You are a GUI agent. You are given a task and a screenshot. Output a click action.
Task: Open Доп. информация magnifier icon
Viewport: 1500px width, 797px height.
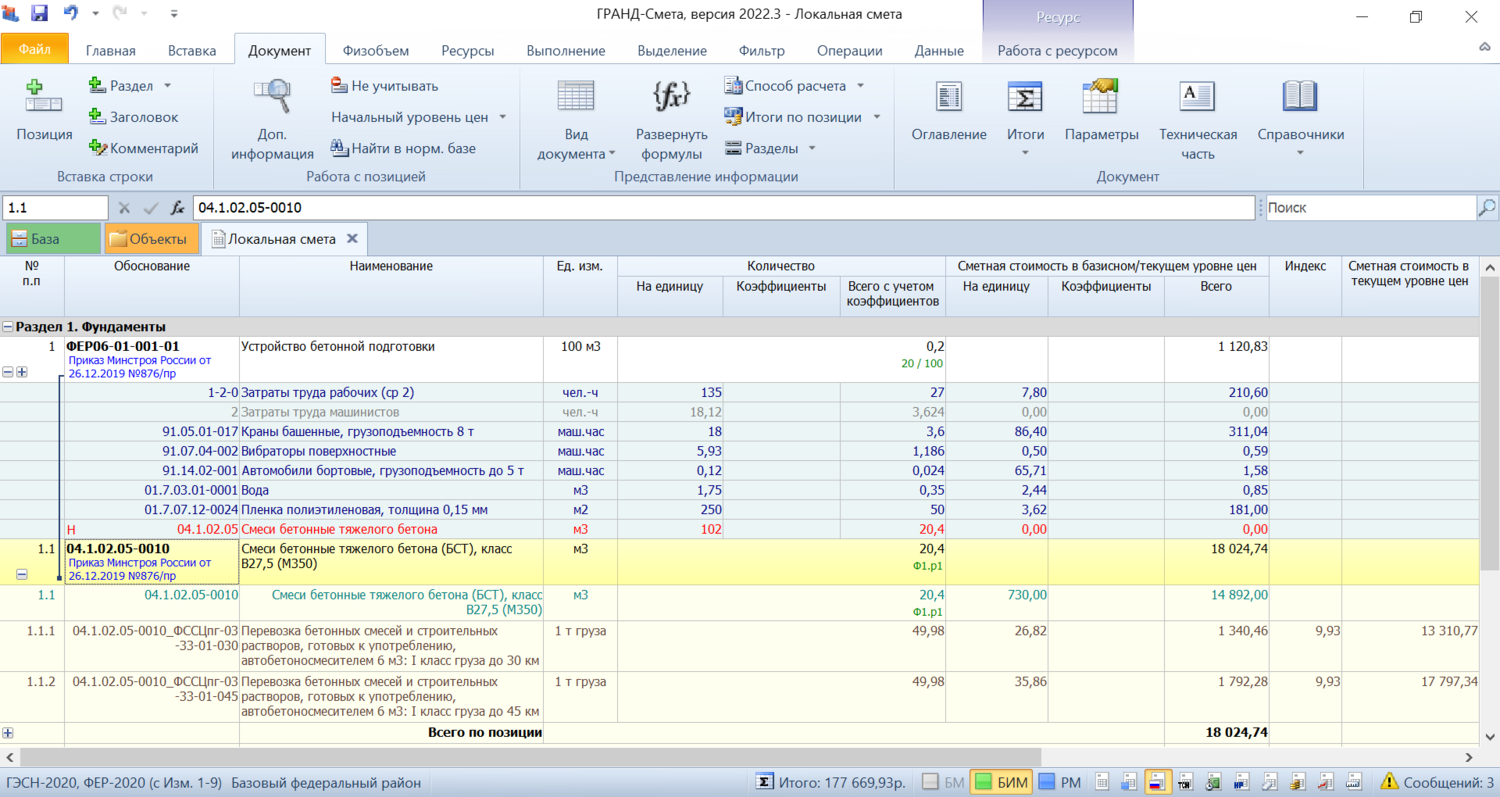click(272, 98)
